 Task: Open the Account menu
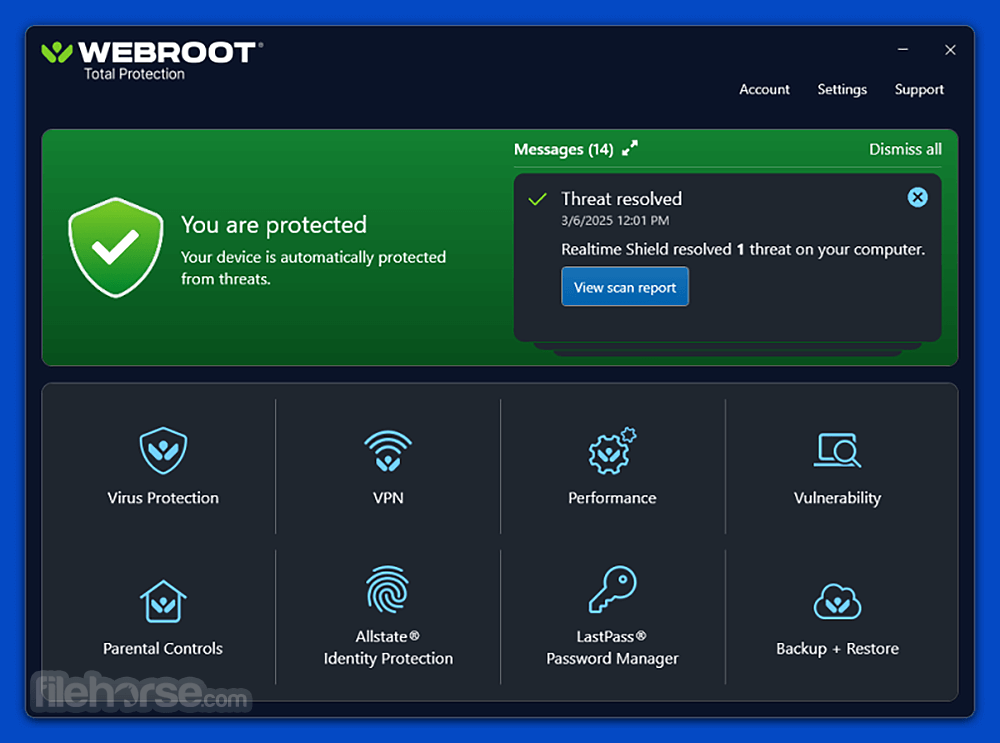(x=764, y=89)
